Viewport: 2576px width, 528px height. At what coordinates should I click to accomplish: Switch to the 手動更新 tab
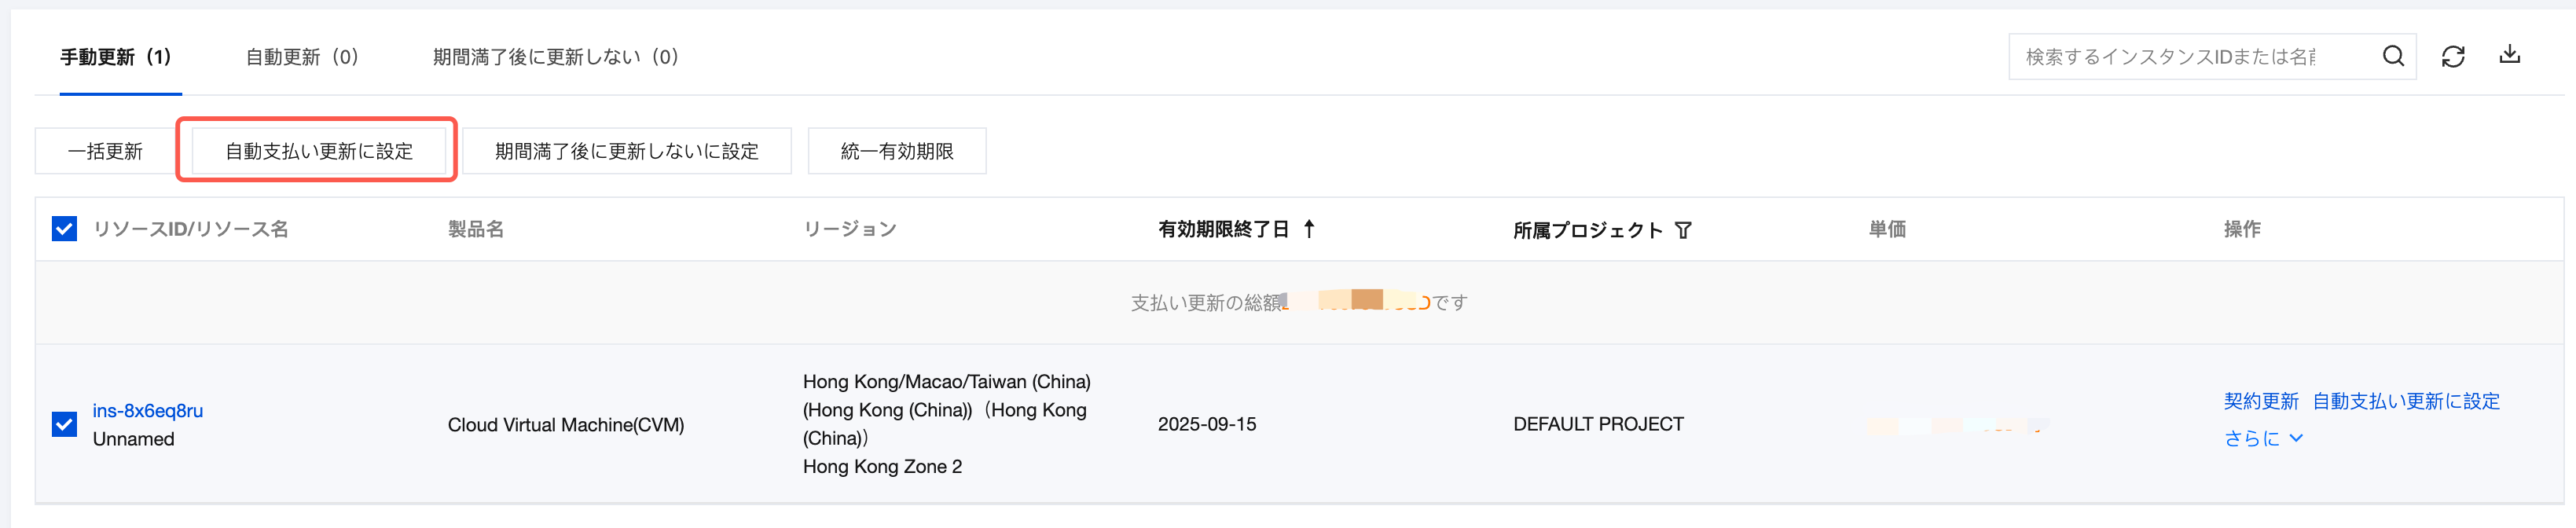(115, 57)
